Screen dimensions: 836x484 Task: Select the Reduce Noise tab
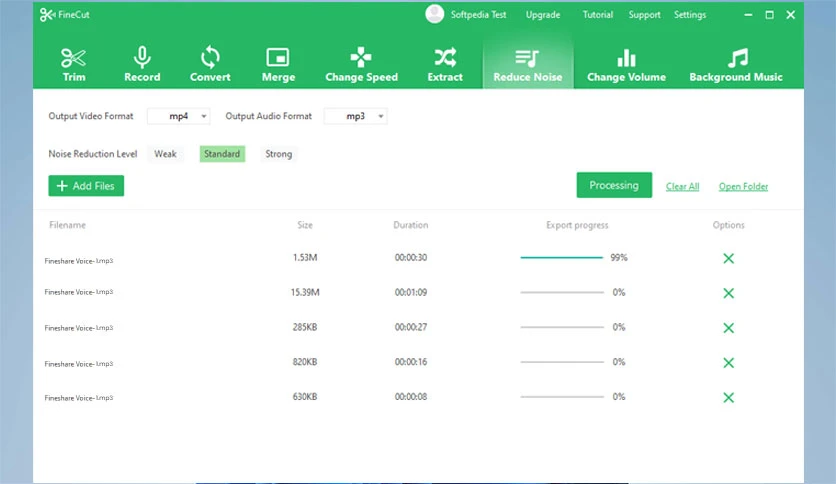[528, 64]
